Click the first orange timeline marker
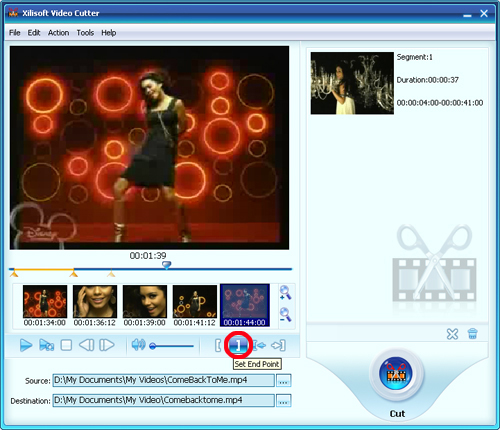Screen dimensions: 500x430 [14, 274]
